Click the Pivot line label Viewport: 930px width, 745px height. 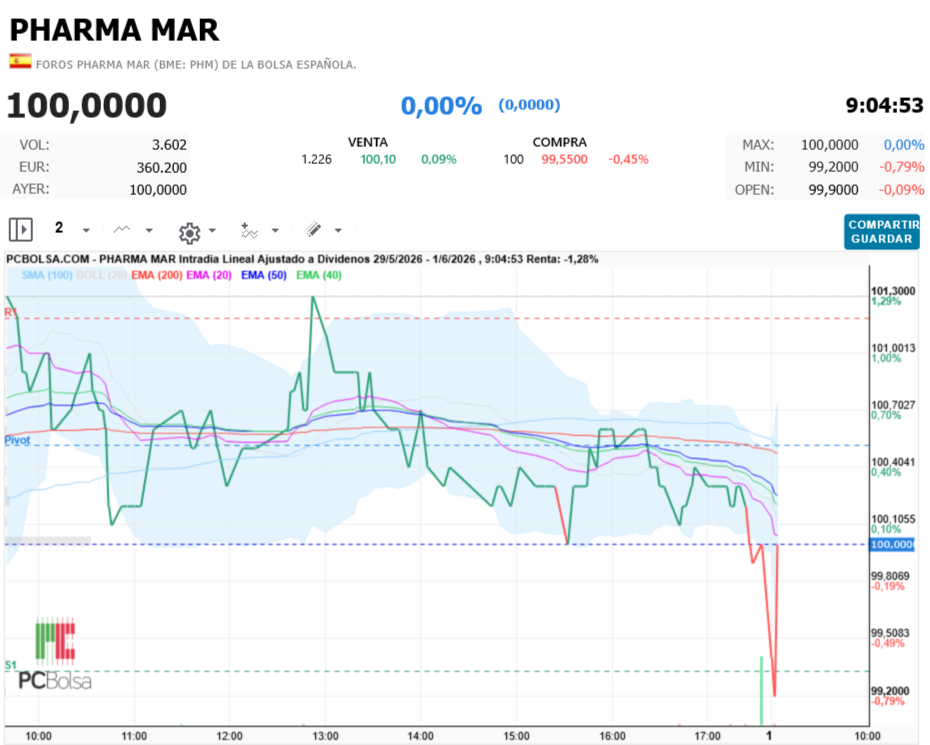point(17,440)
